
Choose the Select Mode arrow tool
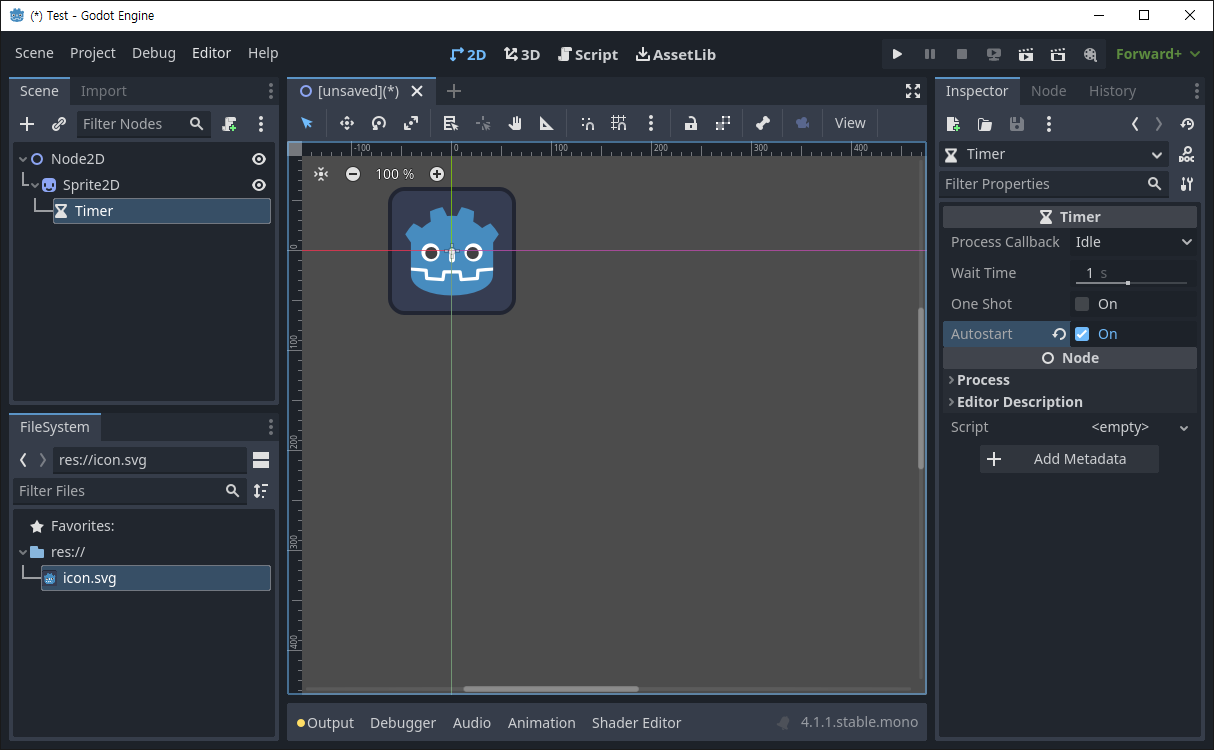click(307, 123)
